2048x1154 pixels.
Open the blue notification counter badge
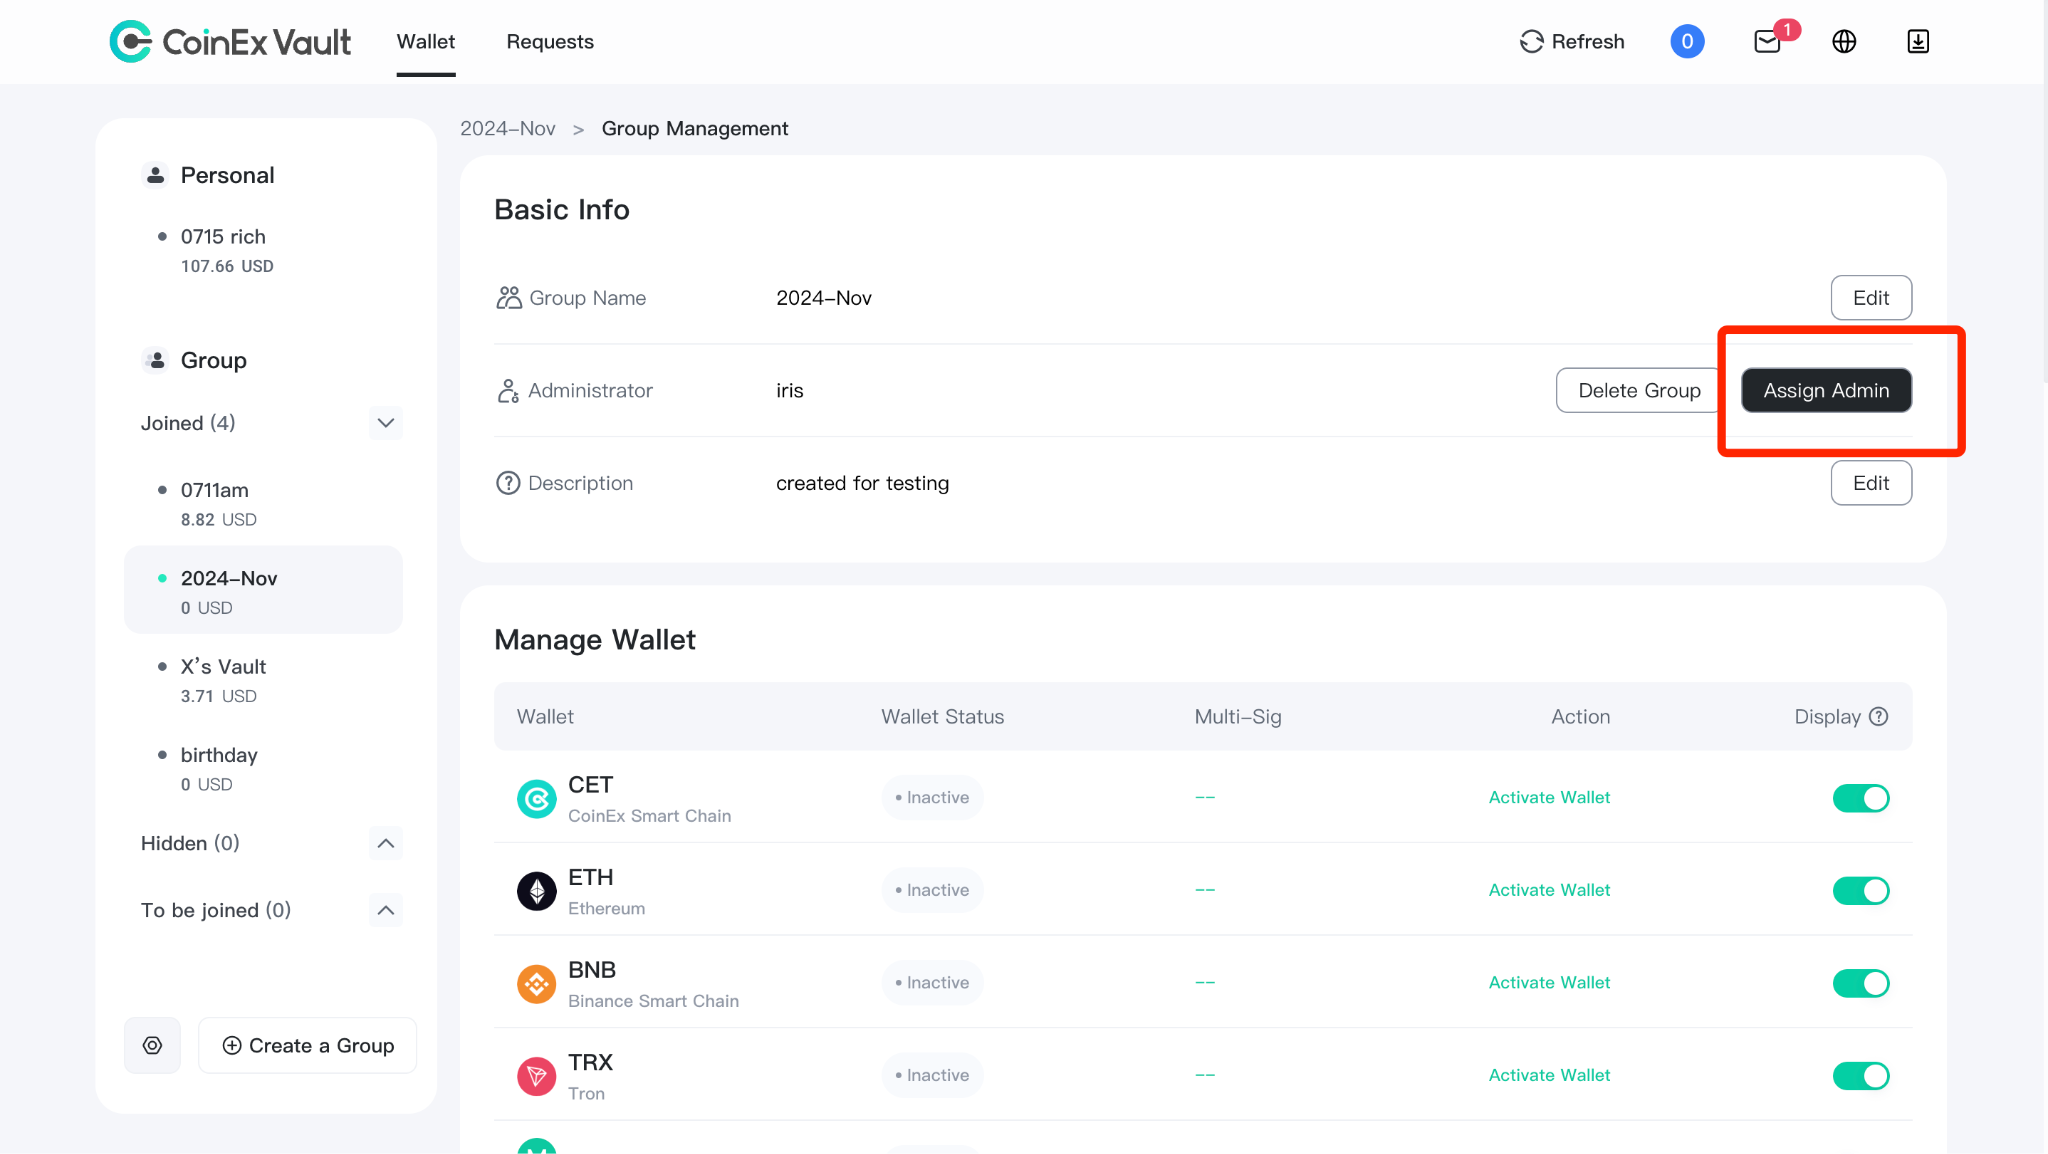coord(1686,41)
